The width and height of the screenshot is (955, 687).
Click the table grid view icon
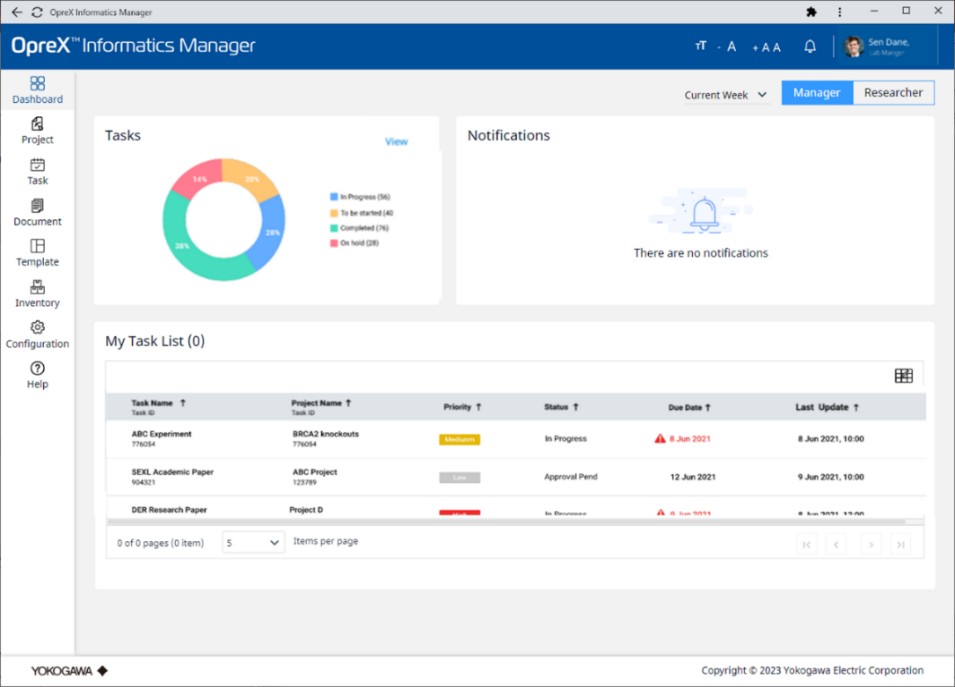[903, 376]
